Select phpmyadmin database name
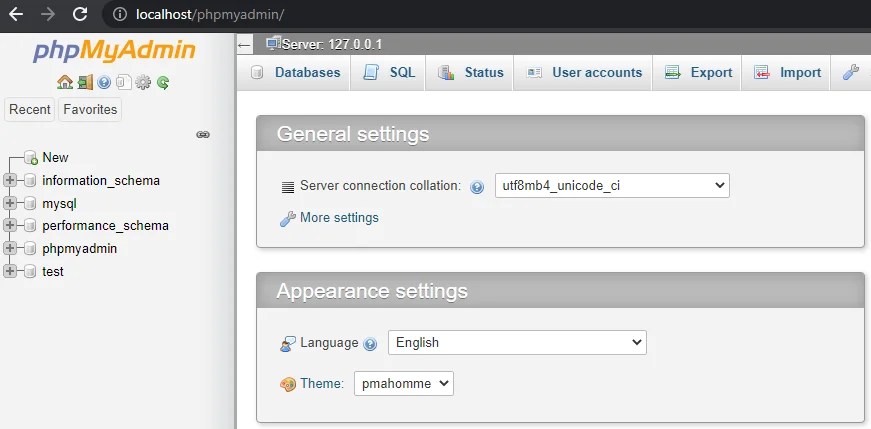The image size is (871, 429). tap(79, 249)
